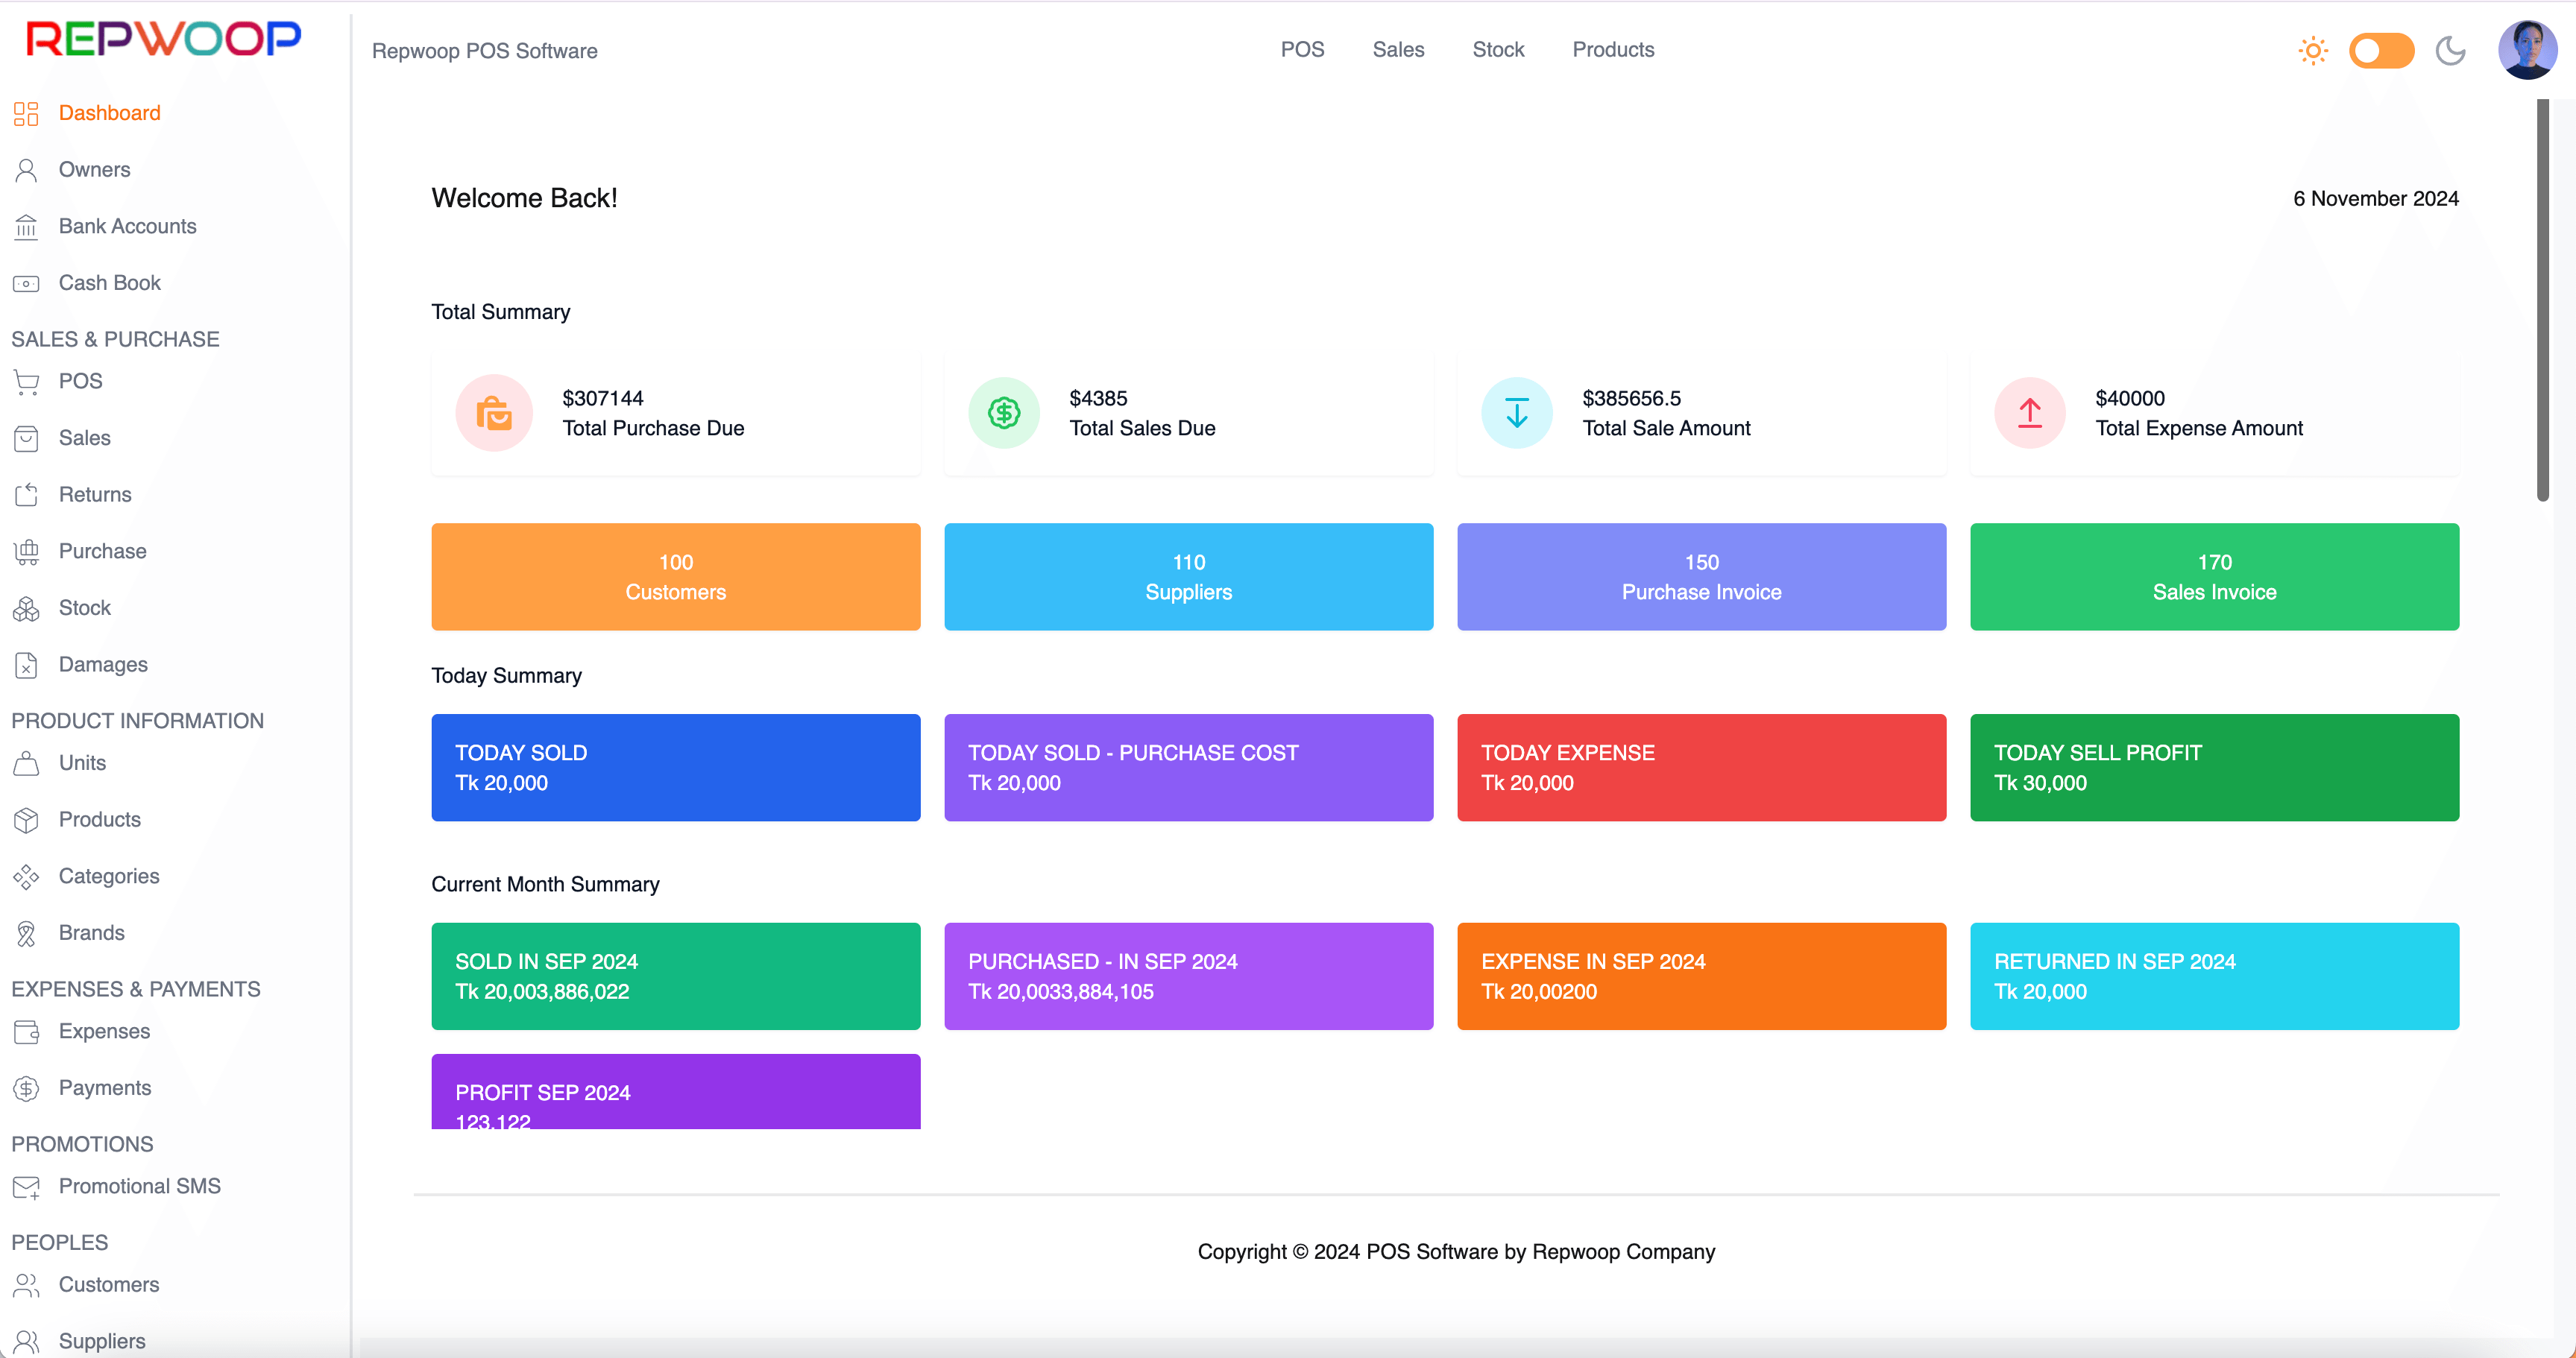Open the Expenses sidebar link
The height and width of the screenshot is (1358, 2576).
point(104,1031)
